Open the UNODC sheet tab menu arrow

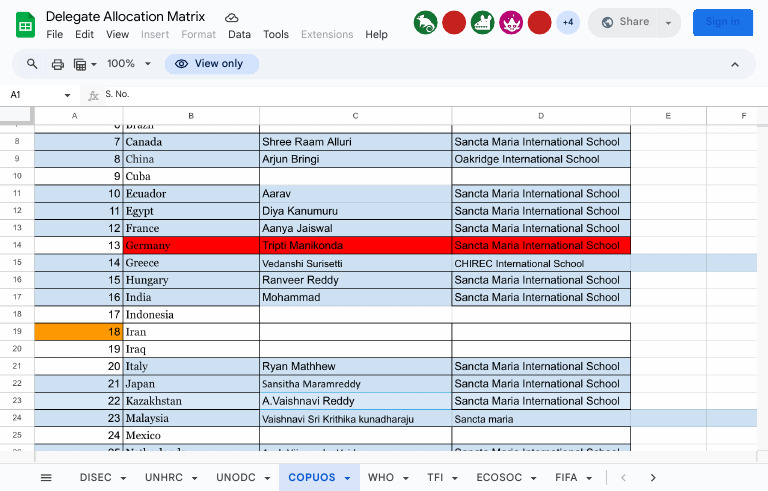click(x=267, y=478)
